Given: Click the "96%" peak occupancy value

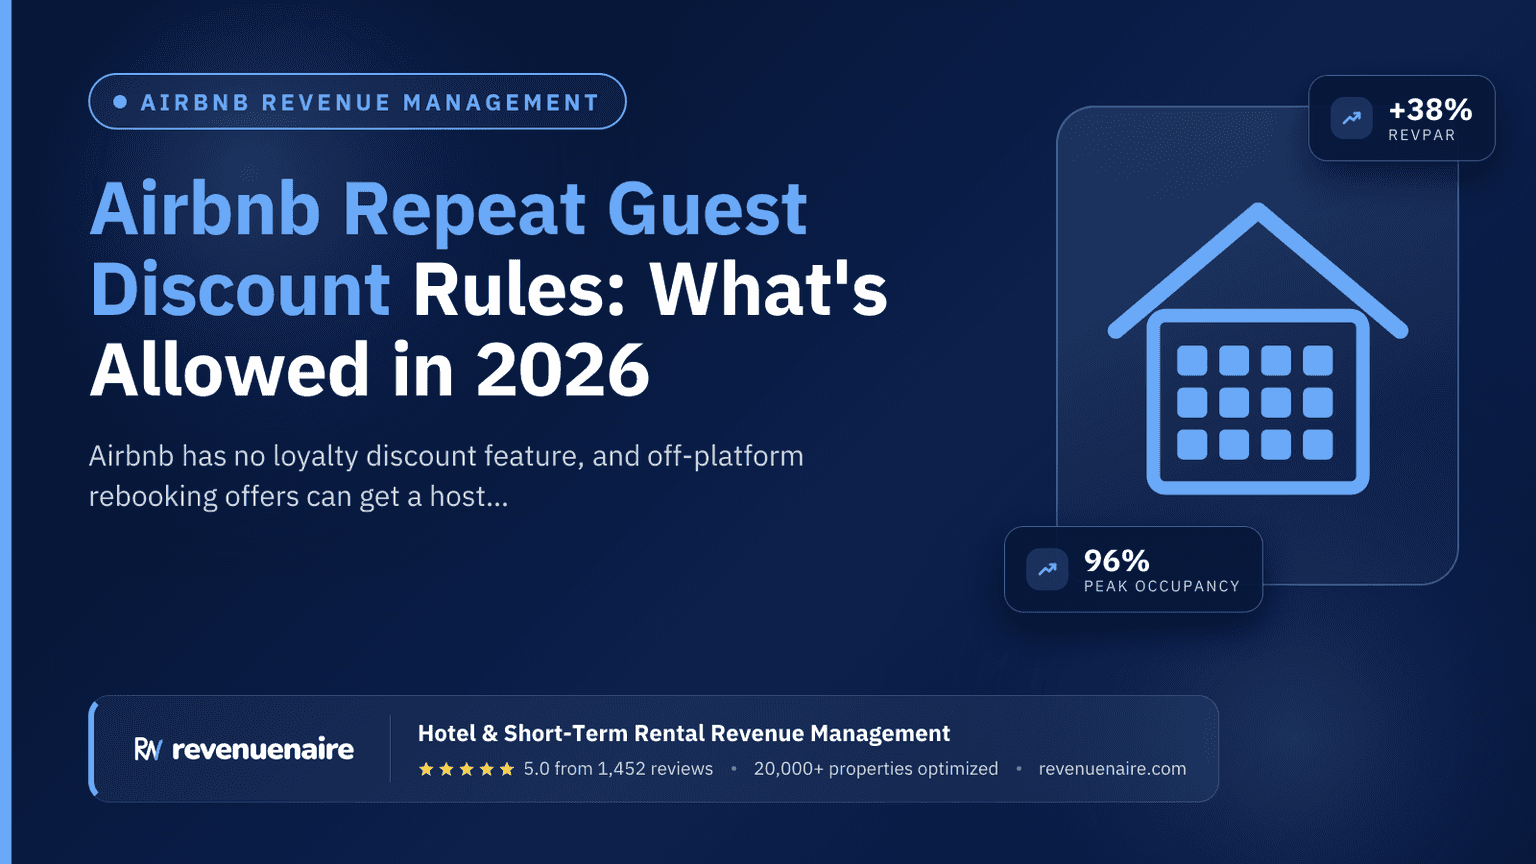Looking at the screenshot, I should point(1117,560).
